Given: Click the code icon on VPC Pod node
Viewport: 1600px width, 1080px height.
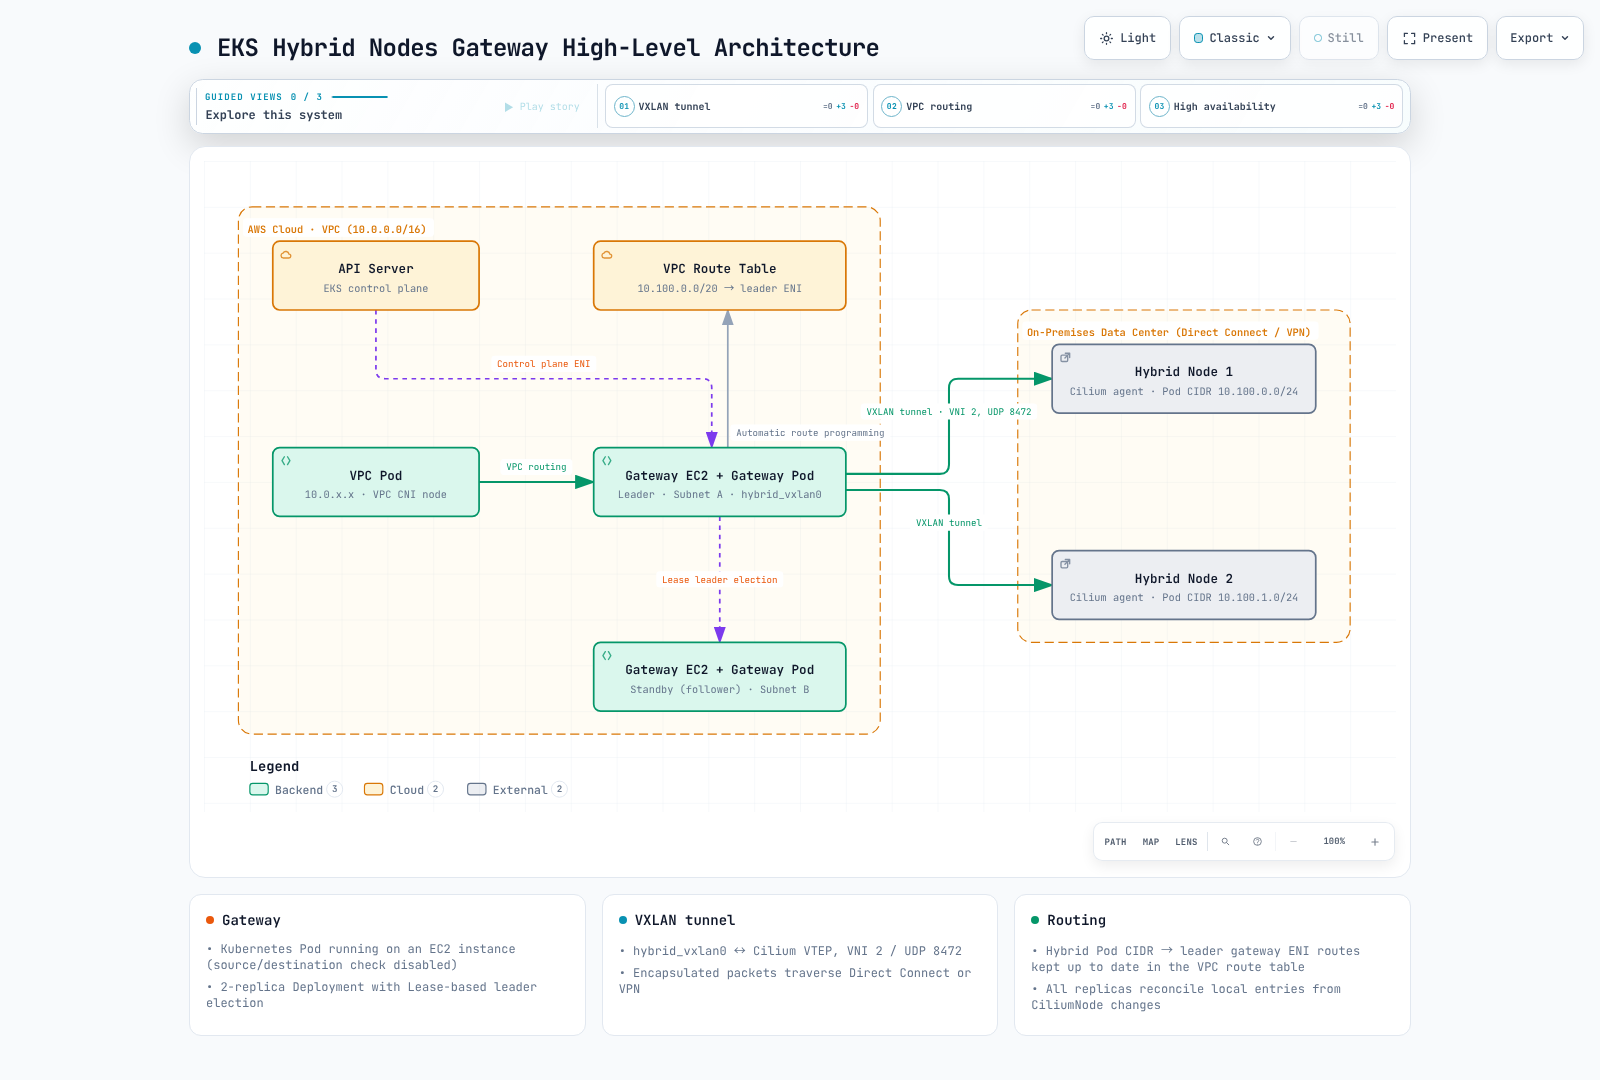Looking at the screenshot, I should click(286, 461).
